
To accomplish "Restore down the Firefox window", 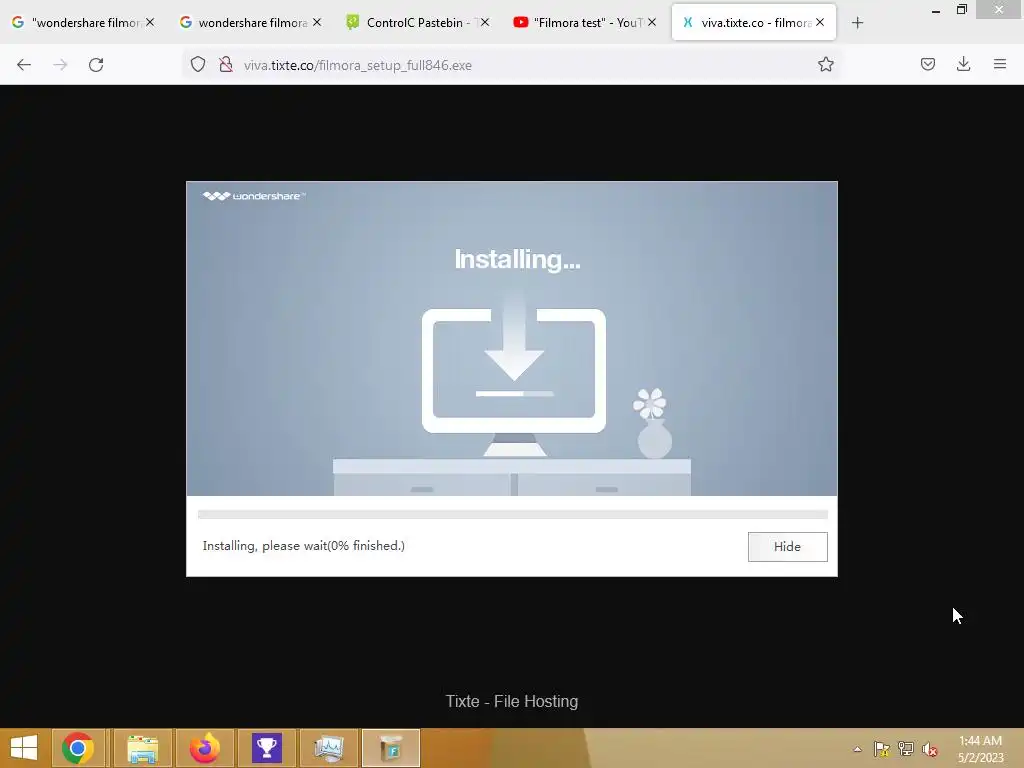I will point(962,10).
